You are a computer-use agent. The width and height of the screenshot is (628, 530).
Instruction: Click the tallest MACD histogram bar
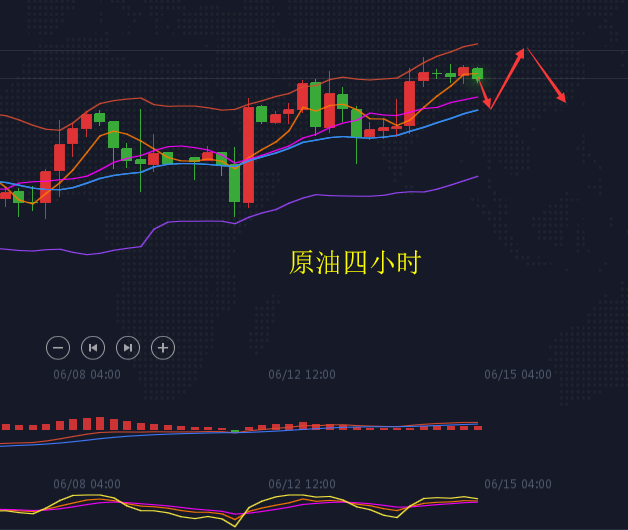click(x=100, y=423)
